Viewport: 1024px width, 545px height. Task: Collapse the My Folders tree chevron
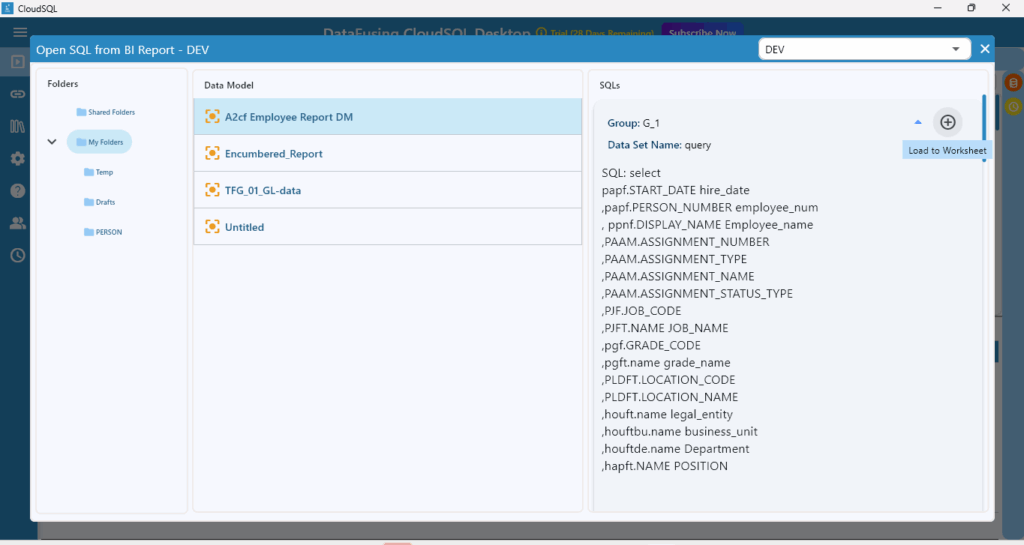[52, 142]
